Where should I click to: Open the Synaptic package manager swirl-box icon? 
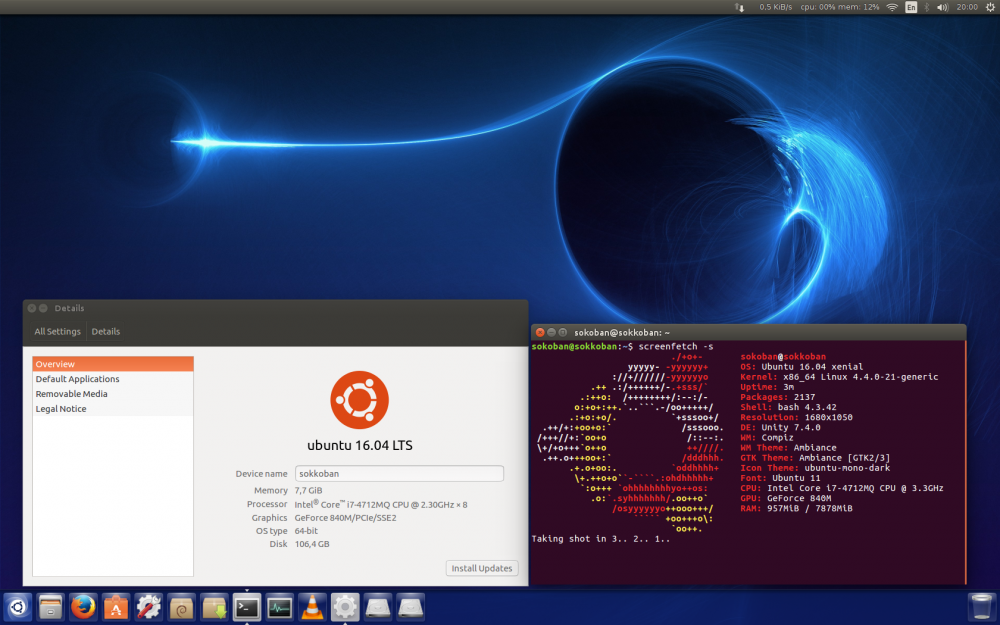[x=181, y=607]
